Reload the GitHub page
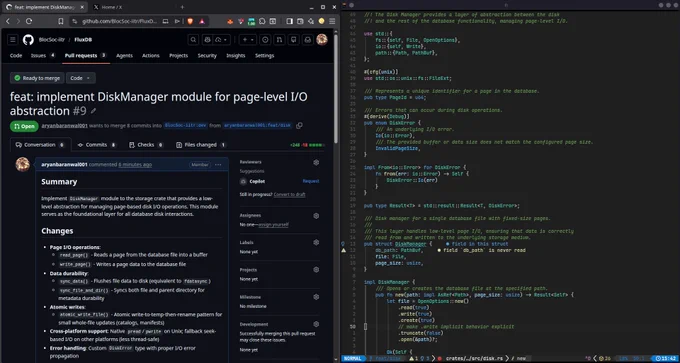 (29, 21)
